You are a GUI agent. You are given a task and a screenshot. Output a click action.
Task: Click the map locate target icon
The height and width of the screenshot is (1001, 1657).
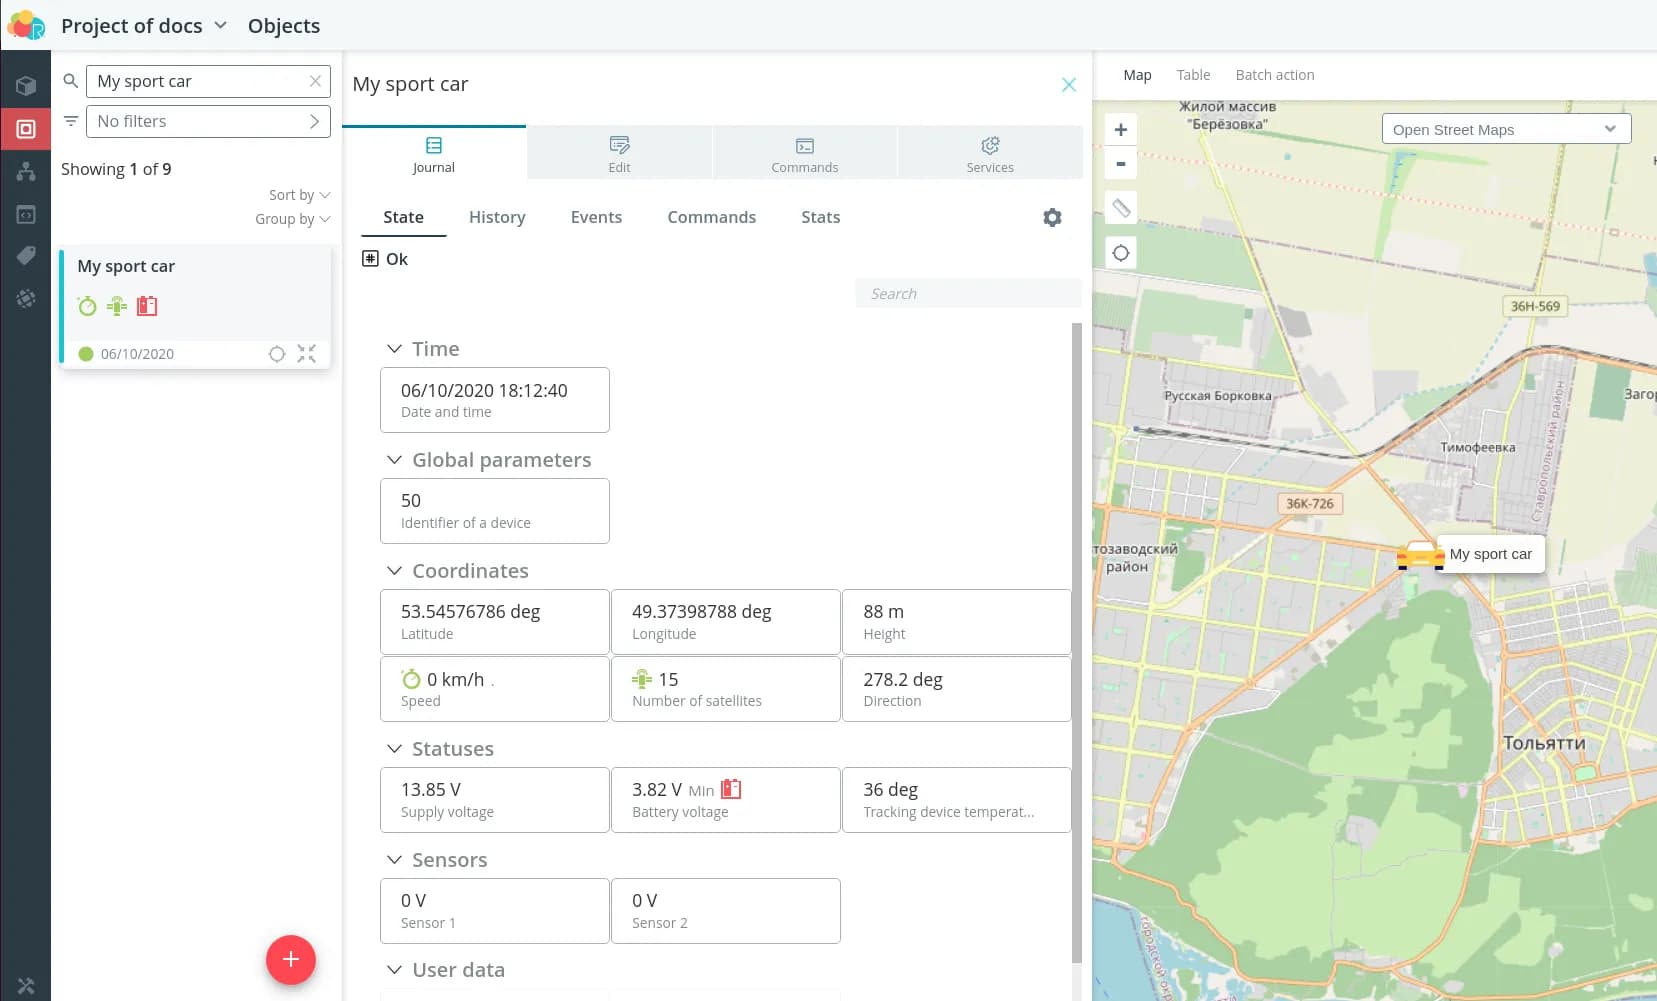1121,253
